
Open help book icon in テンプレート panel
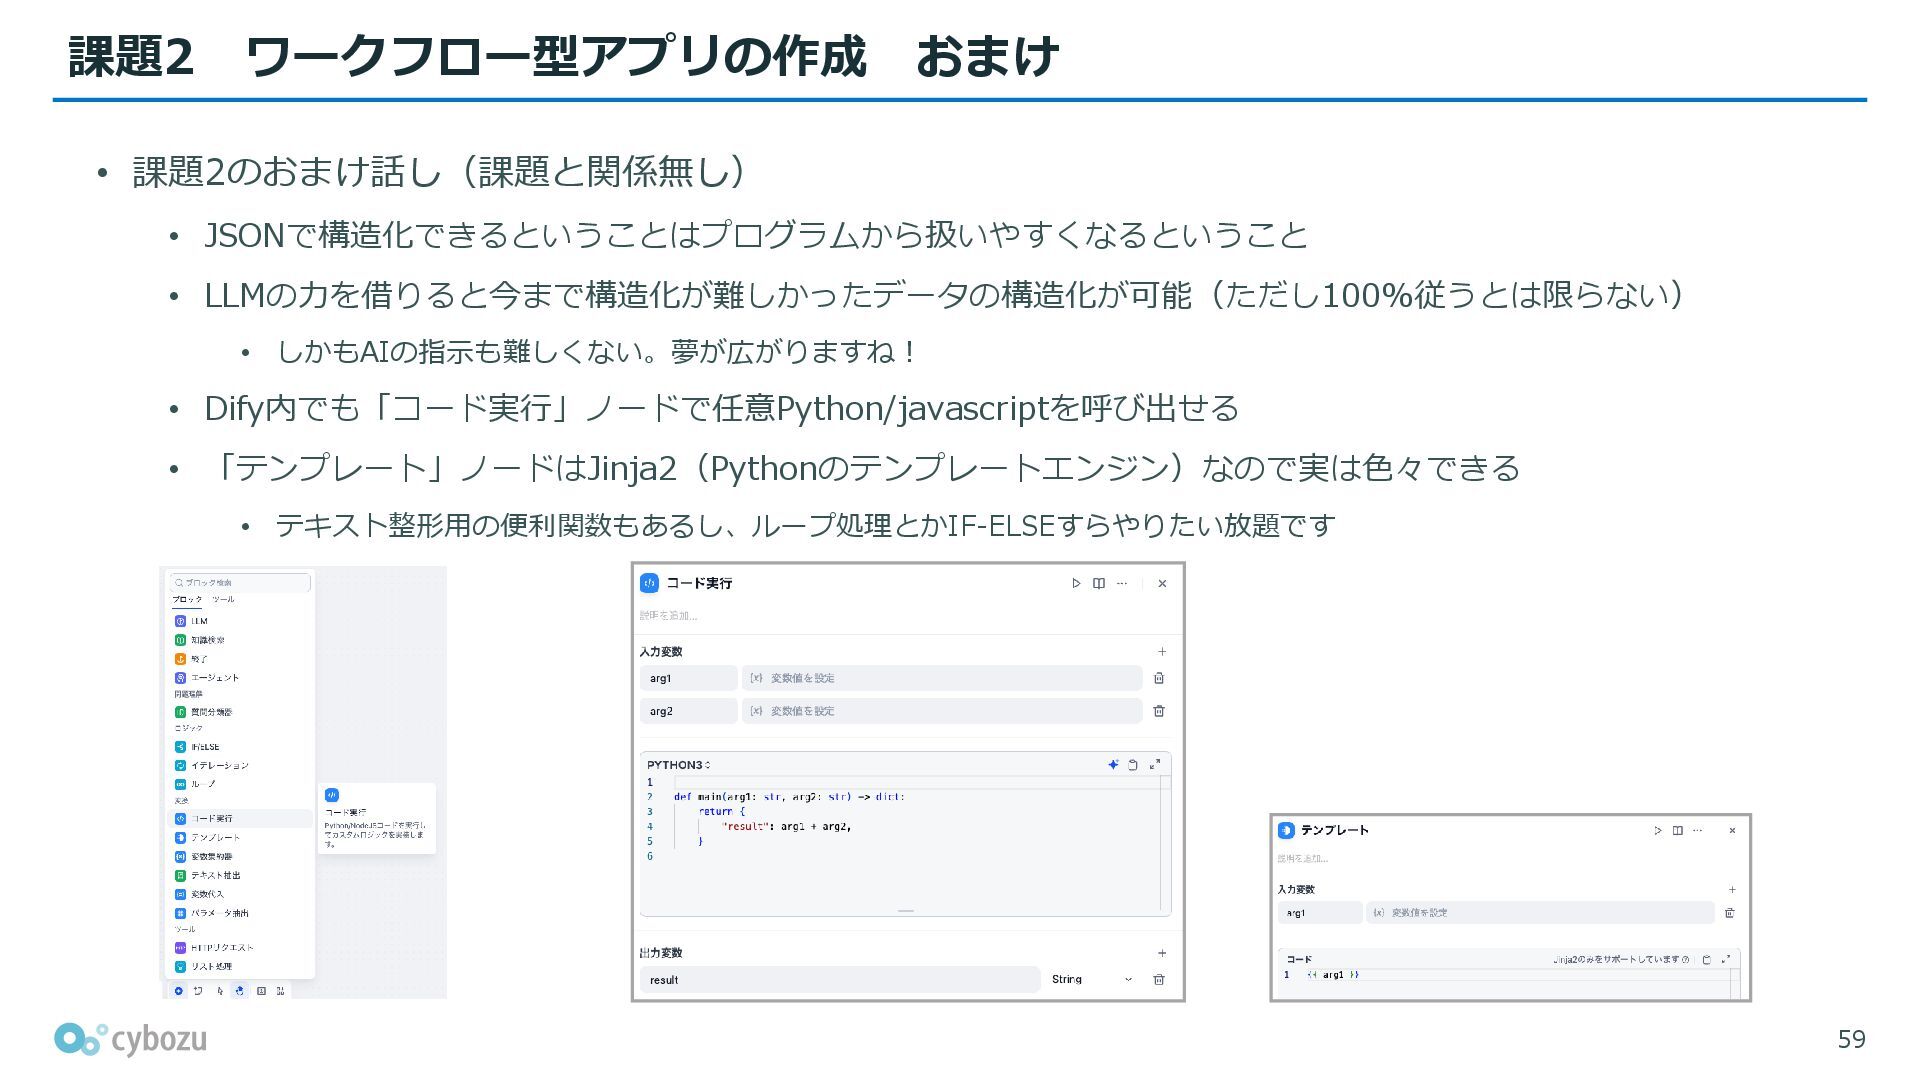[1678, 830]
